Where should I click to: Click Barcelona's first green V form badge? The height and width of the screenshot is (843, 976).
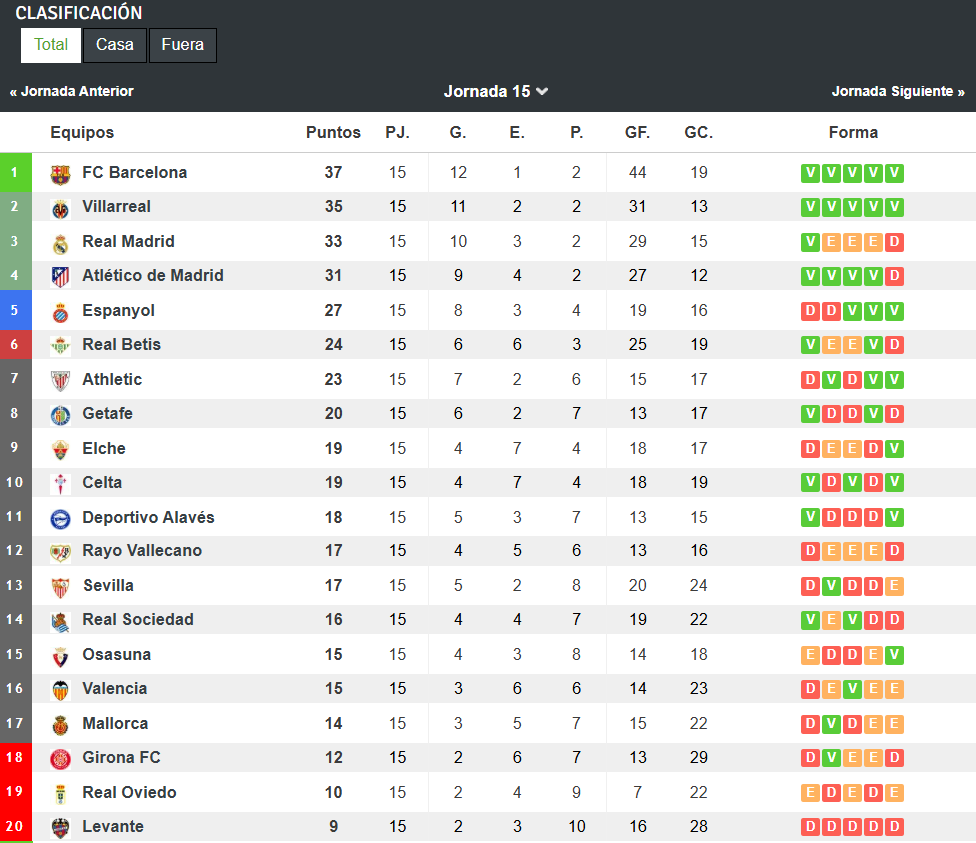[x=810, y=173]
